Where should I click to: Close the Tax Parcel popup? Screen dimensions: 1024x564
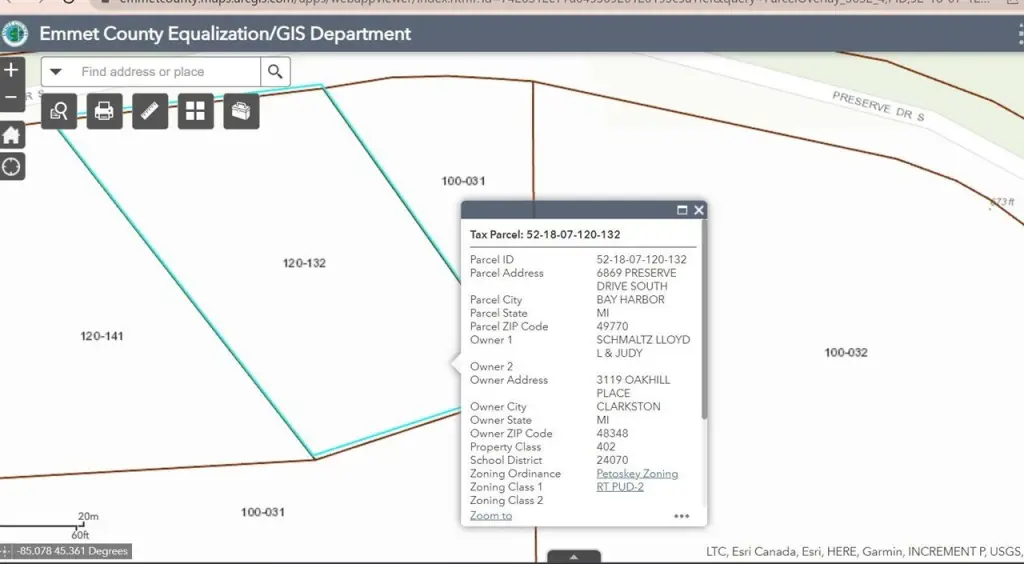698,210
